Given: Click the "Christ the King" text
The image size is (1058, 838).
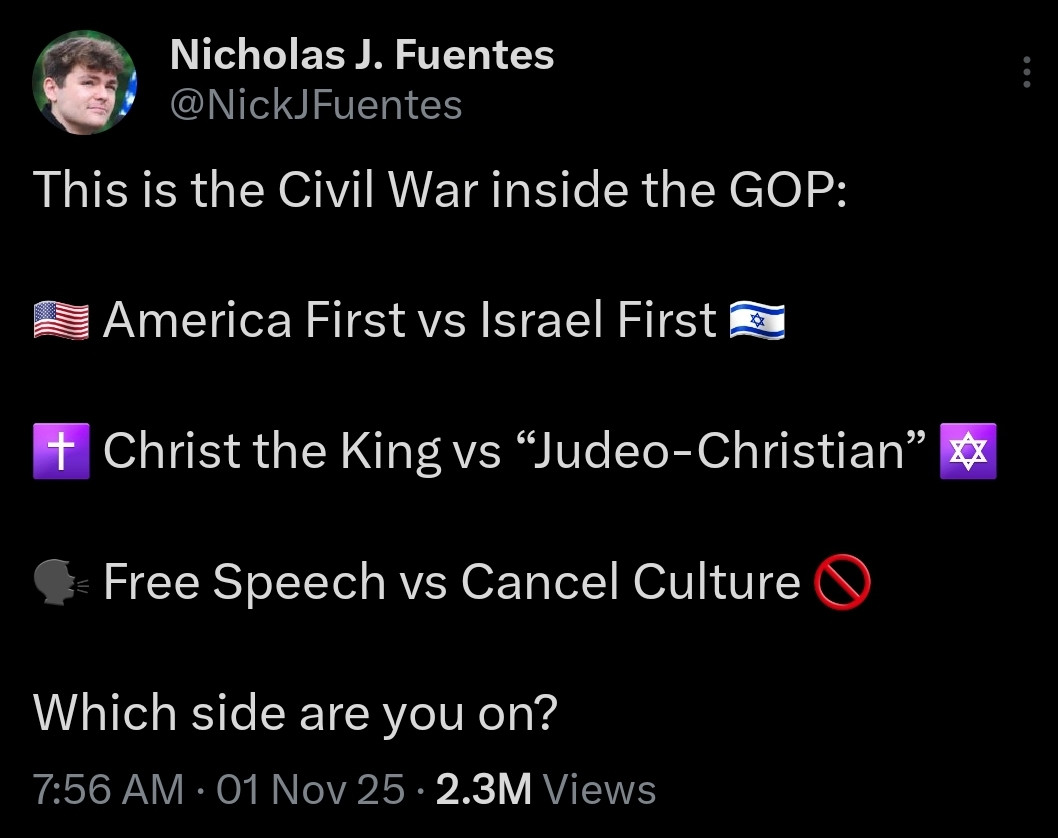Looking at the screenshot, I should (270, 451).
